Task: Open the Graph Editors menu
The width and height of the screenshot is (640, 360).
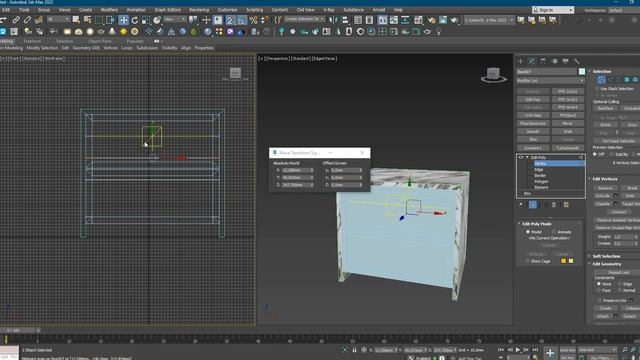Action: pos(167,10)
